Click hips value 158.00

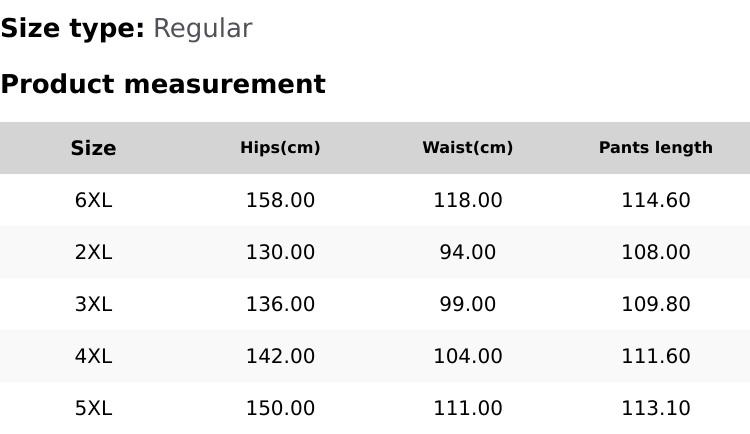point(280,200)
